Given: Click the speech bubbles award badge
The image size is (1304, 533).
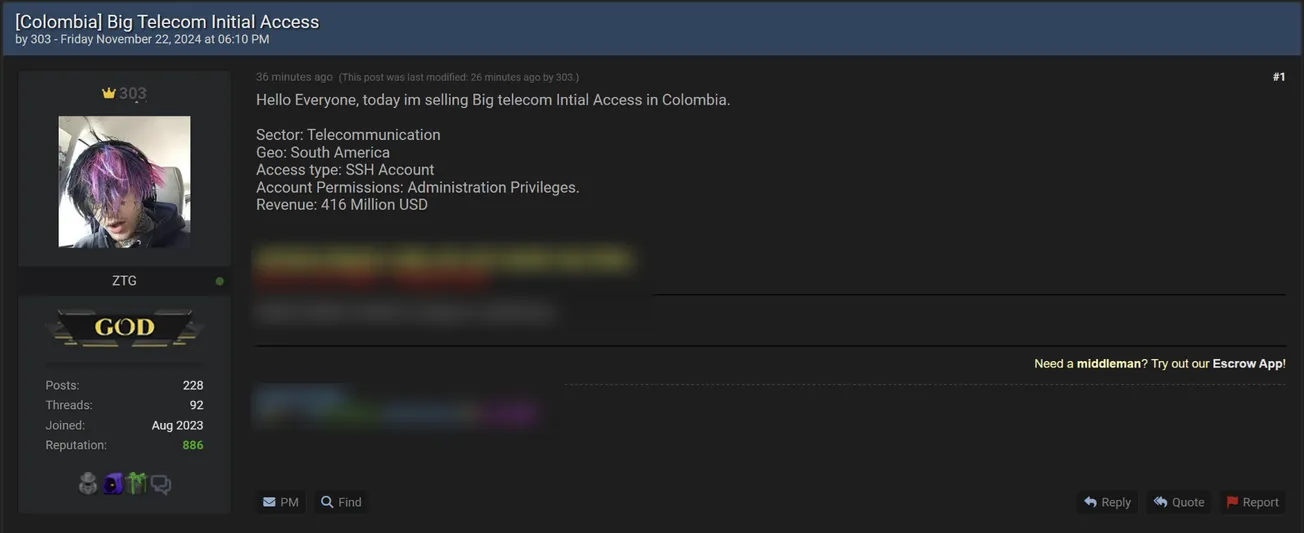Looking at the screenshot, I should coord(160,485).
